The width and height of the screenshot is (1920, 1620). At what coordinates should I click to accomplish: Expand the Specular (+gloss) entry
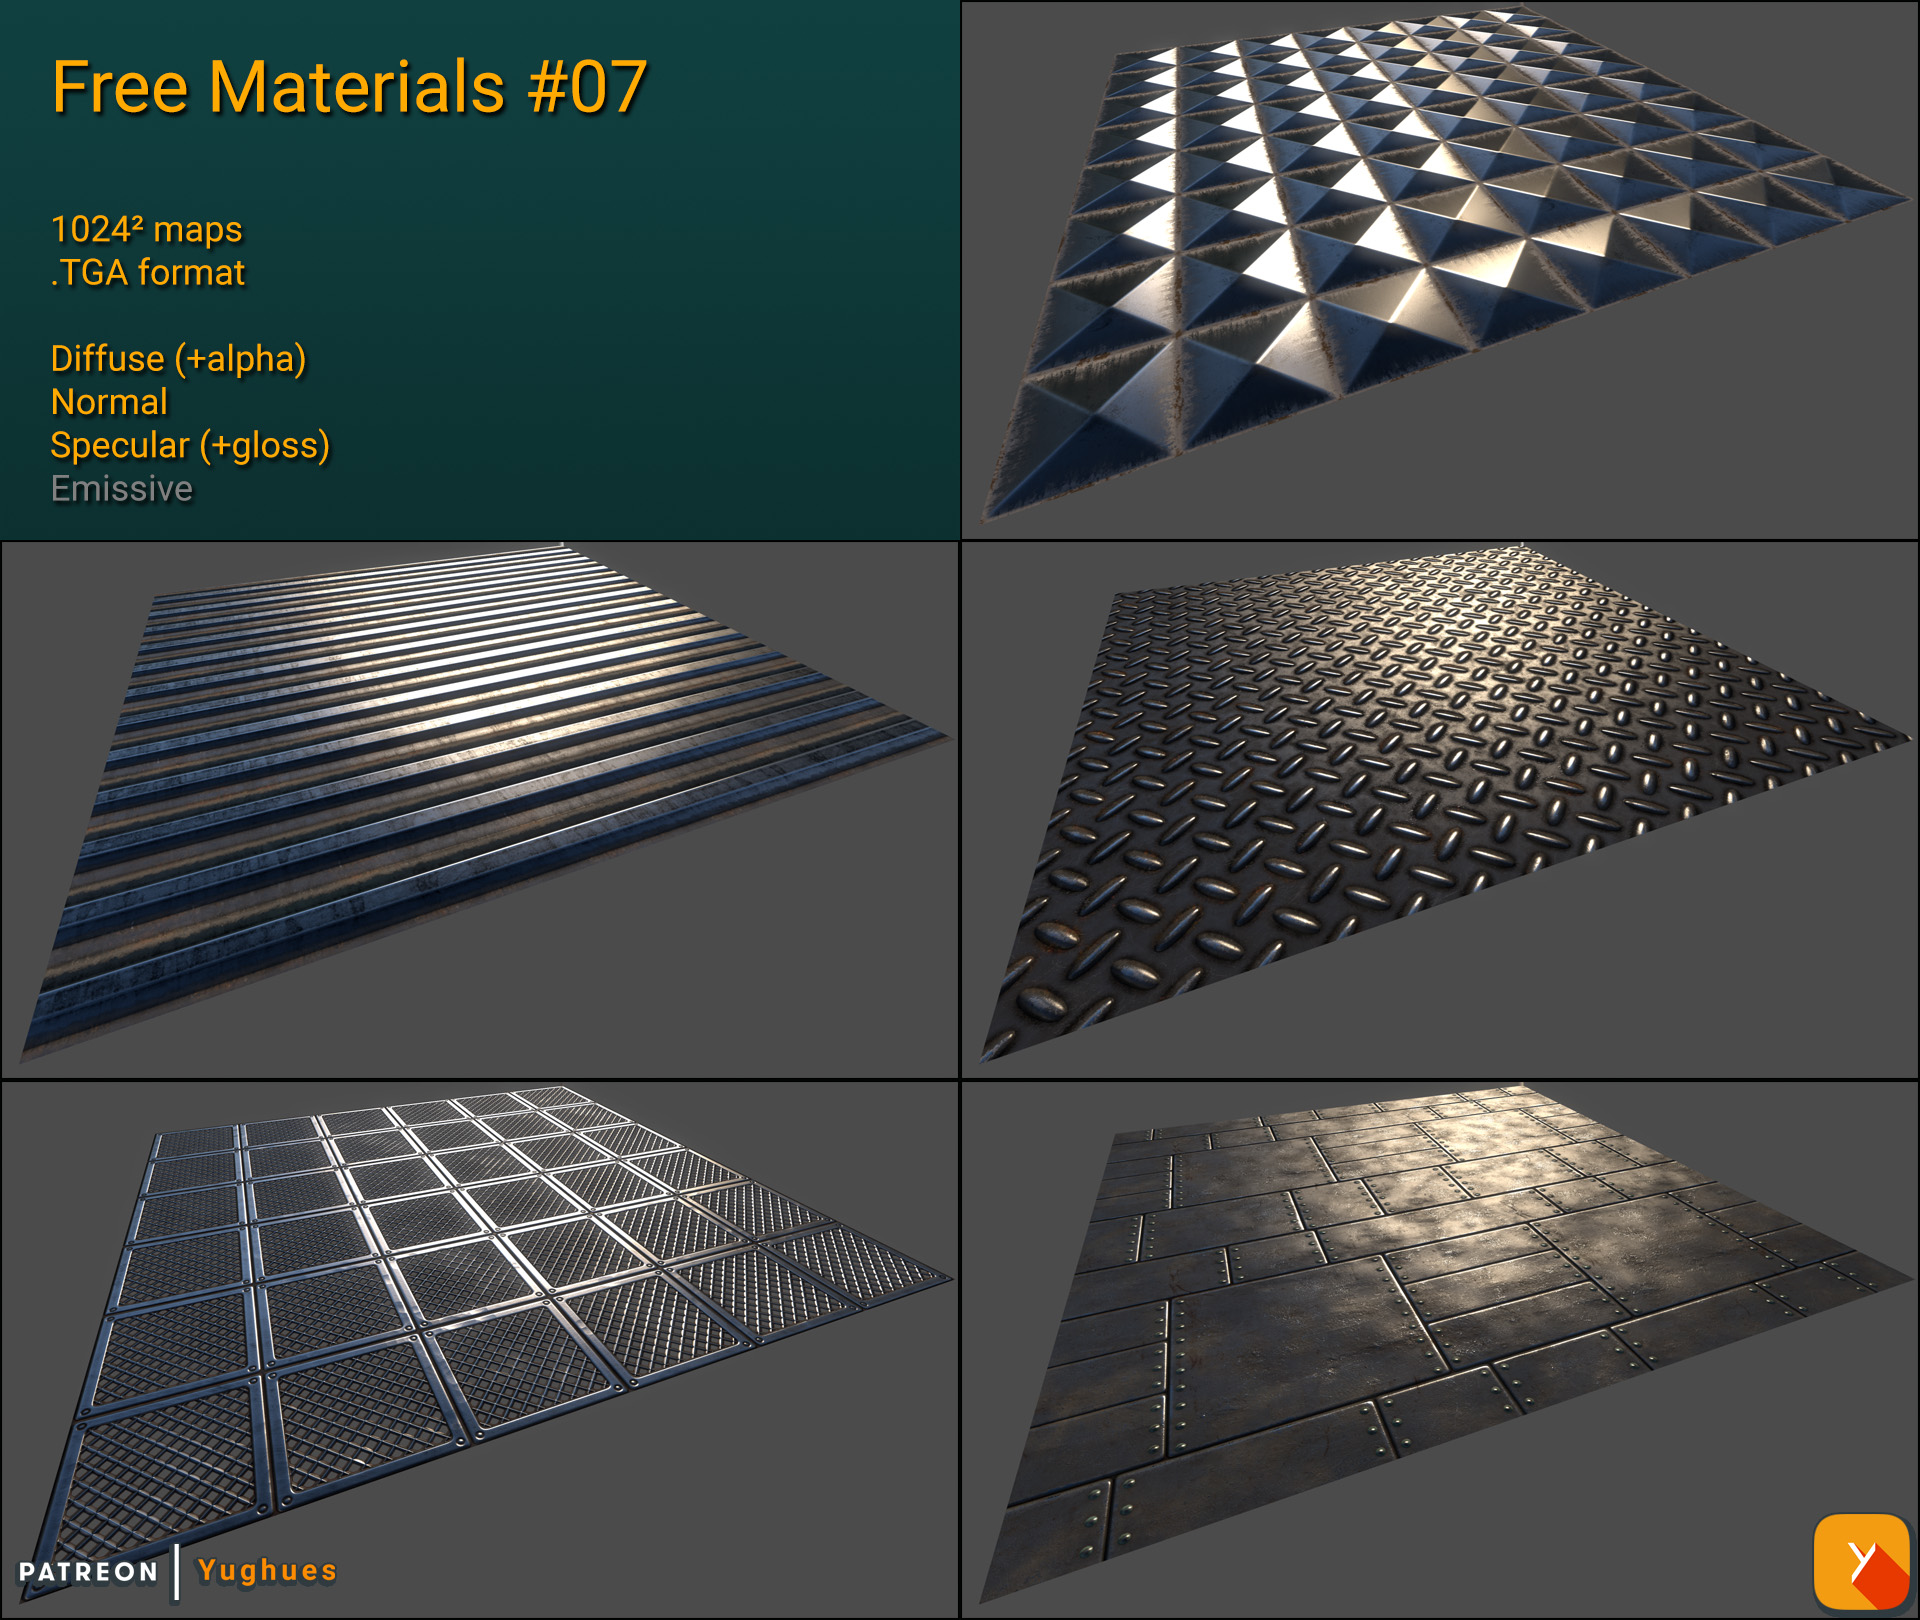(x=190, y=446)
